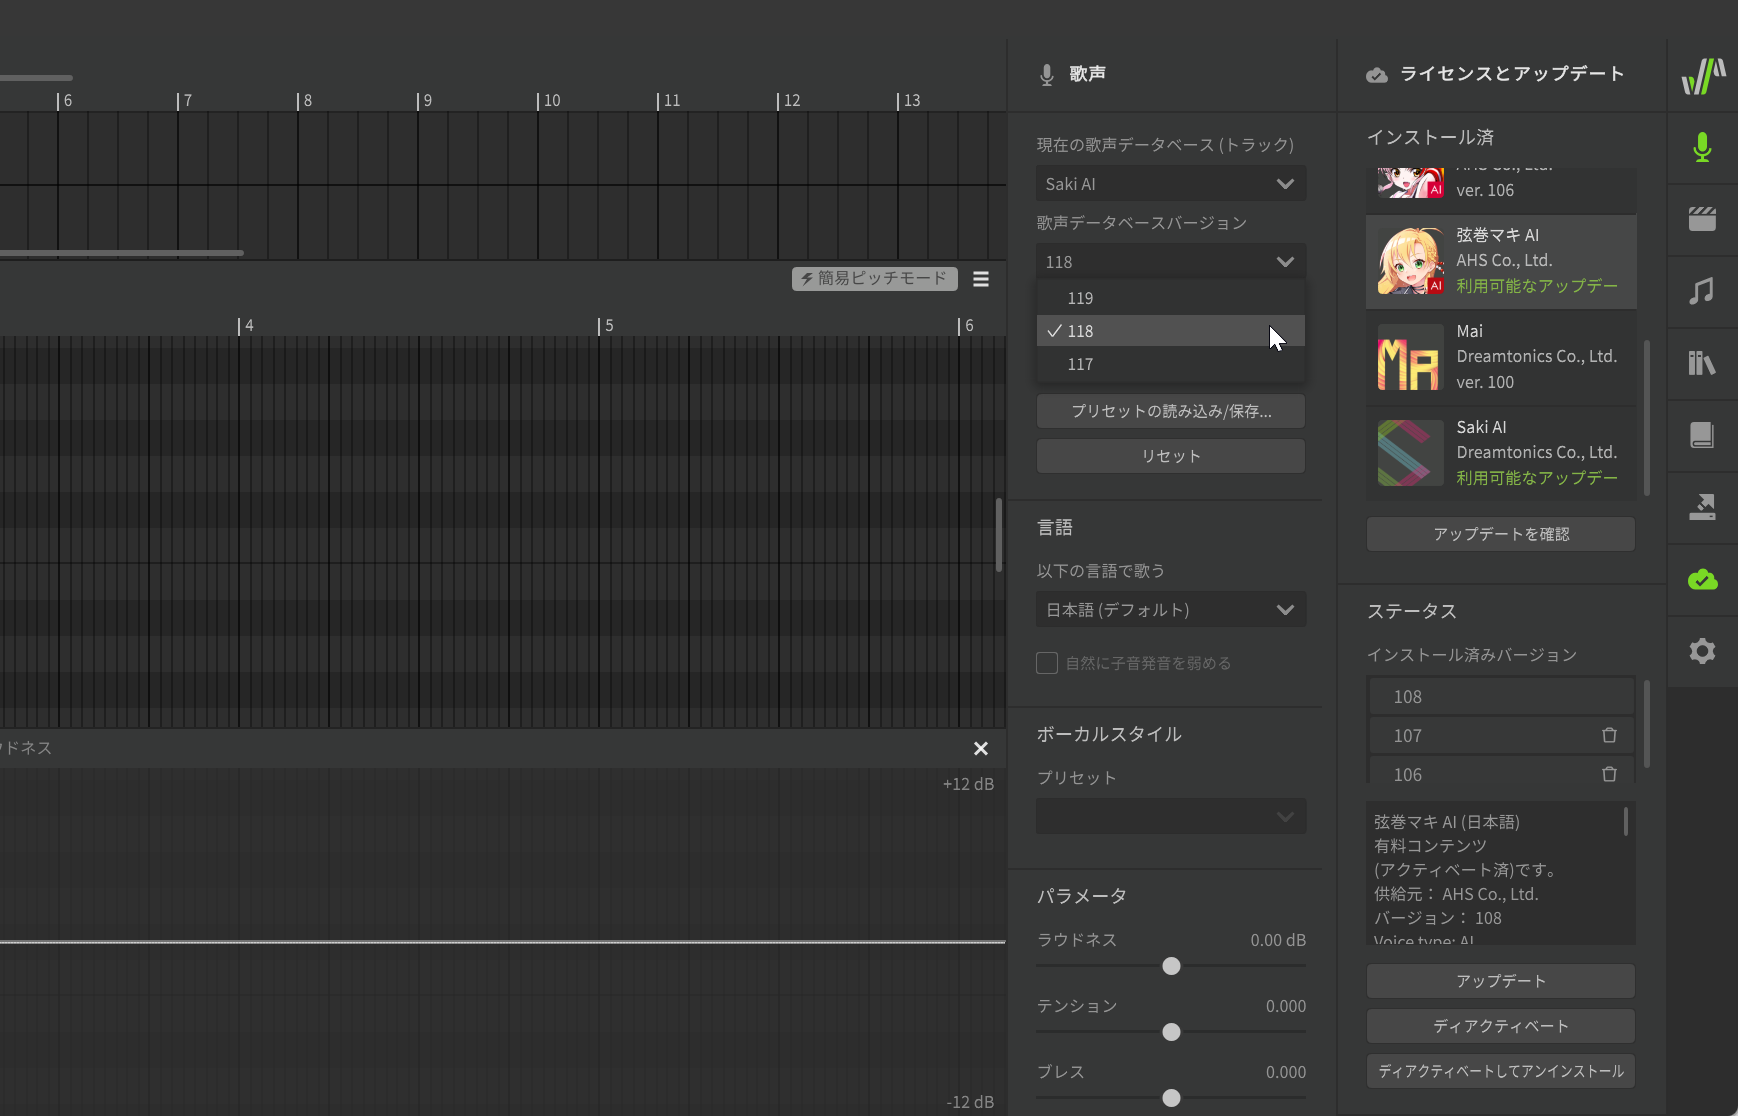Click the arrangement horizontal scrollbar
This screenshot has width=1738, height=1116.
[x=120, y=253]
